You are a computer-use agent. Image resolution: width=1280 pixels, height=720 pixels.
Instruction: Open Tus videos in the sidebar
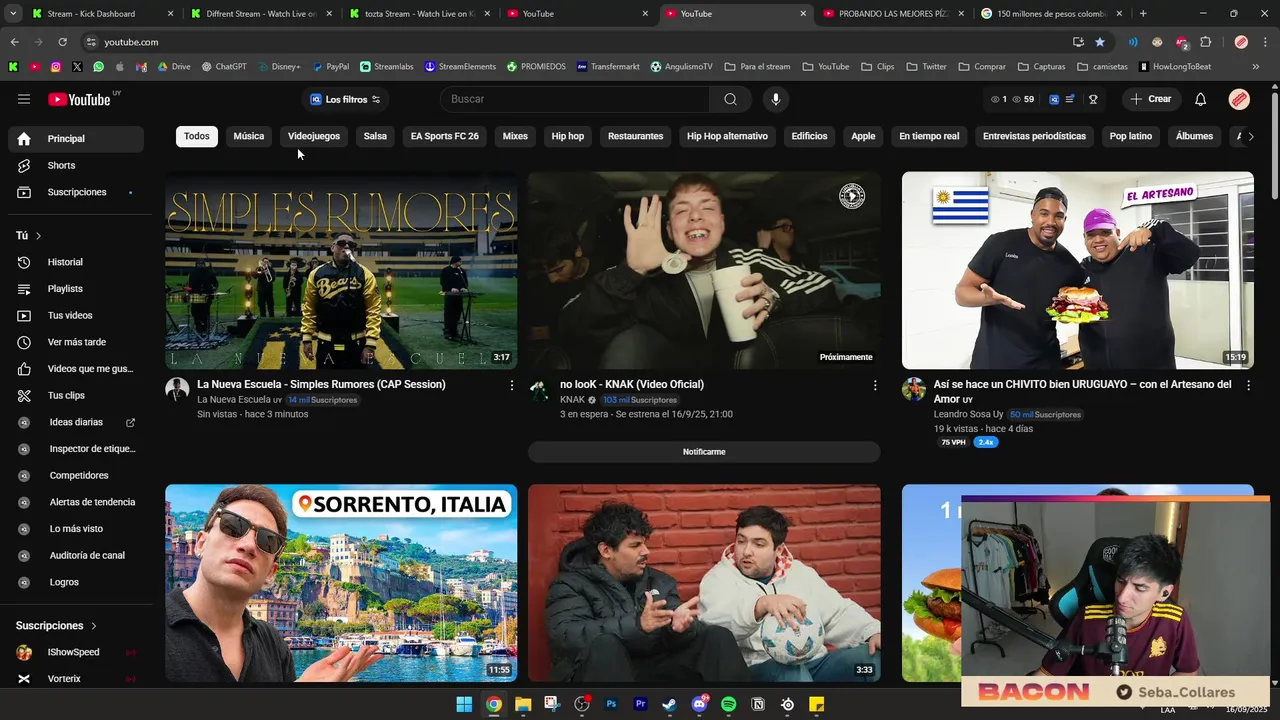tap(76, 315)
